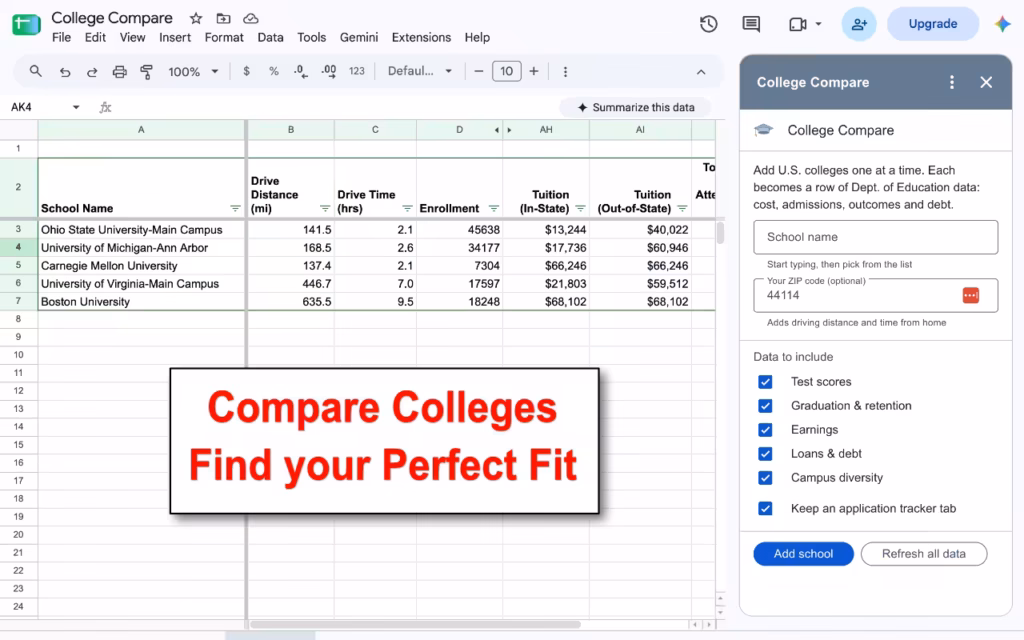Toggle Loans & debt checkbox
Screen dimensions: 1024x640
coord(765,454)
